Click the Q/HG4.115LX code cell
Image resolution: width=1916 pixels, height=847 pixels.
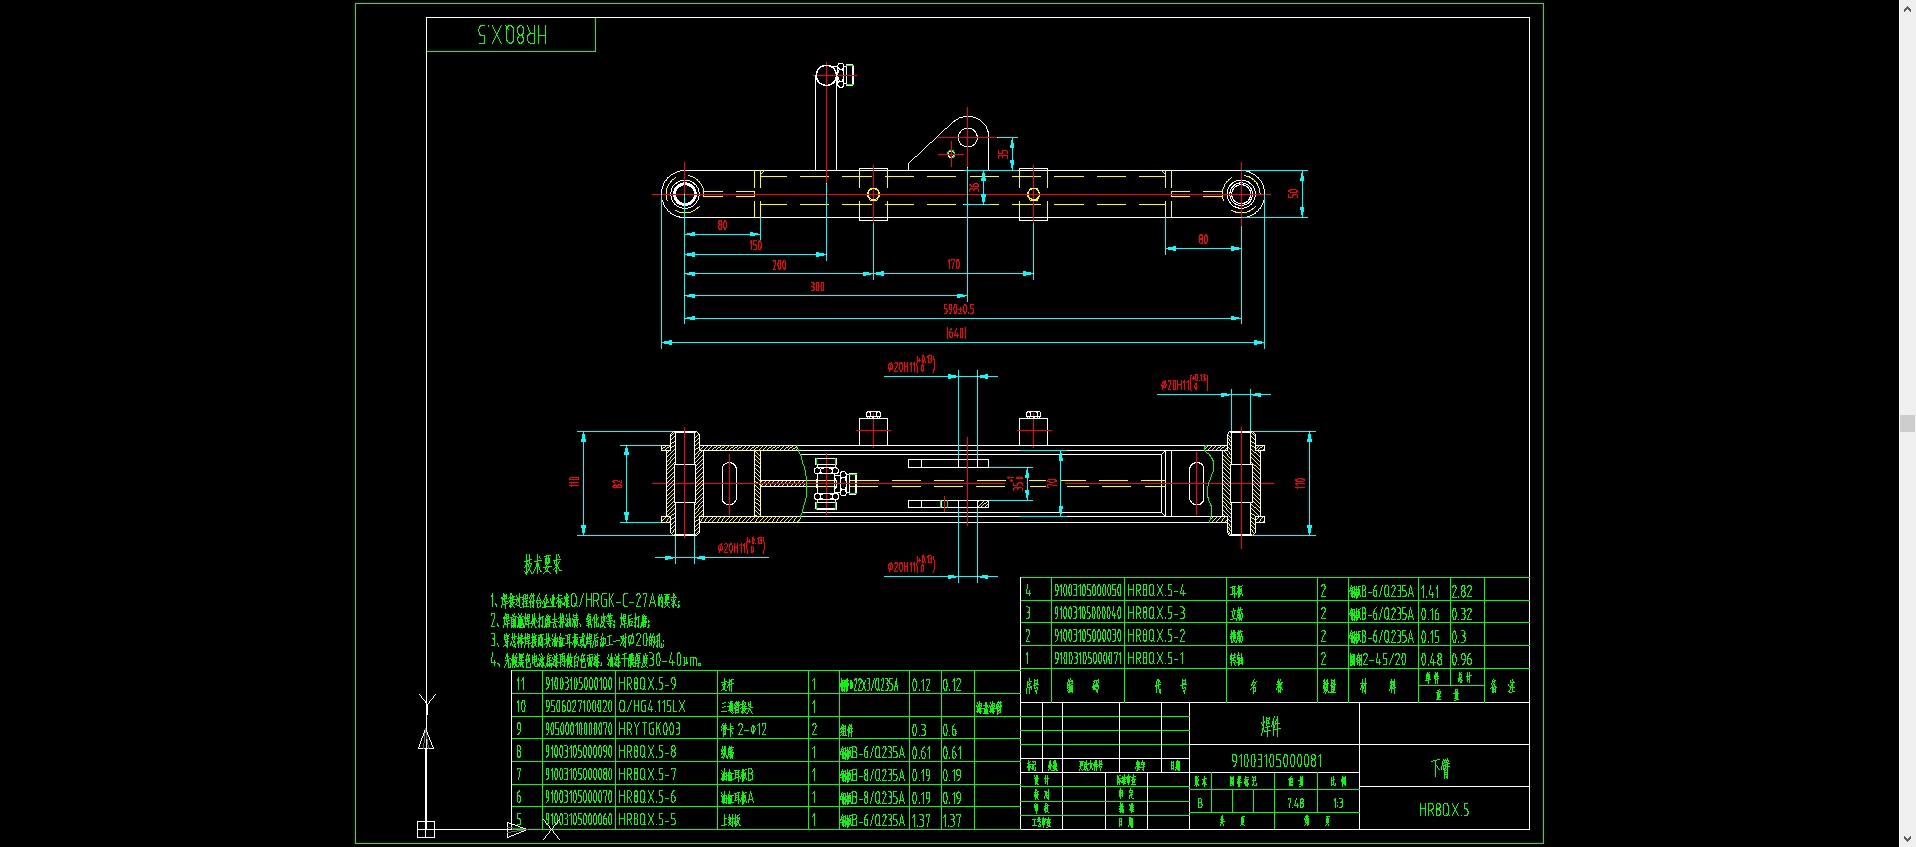click(x=652, y=706)
